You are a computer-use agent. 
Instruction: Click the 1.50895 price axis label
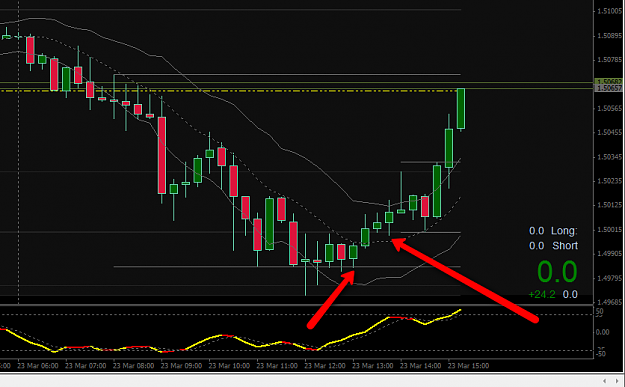tap(609, 36)
